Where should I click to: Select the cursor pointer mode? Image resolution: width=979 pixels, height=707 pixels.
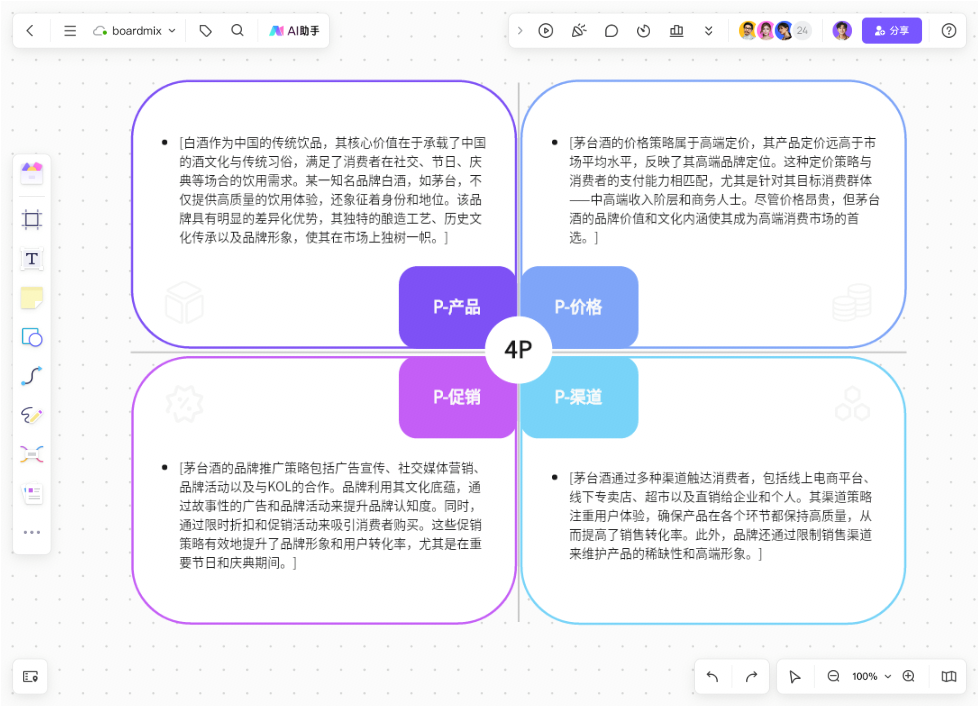pos(795,676)
